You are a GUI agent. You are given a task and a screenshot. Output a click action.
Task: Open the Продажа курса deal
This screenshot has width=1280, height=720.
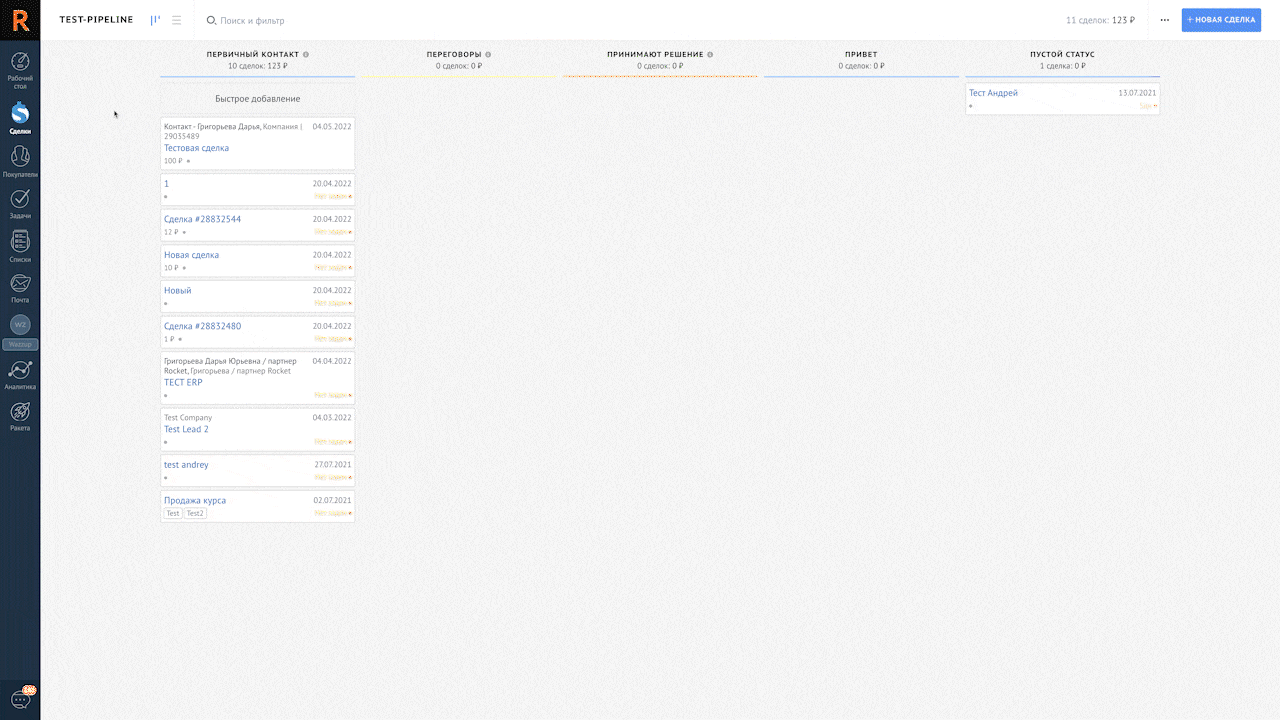tap(194, 501)
